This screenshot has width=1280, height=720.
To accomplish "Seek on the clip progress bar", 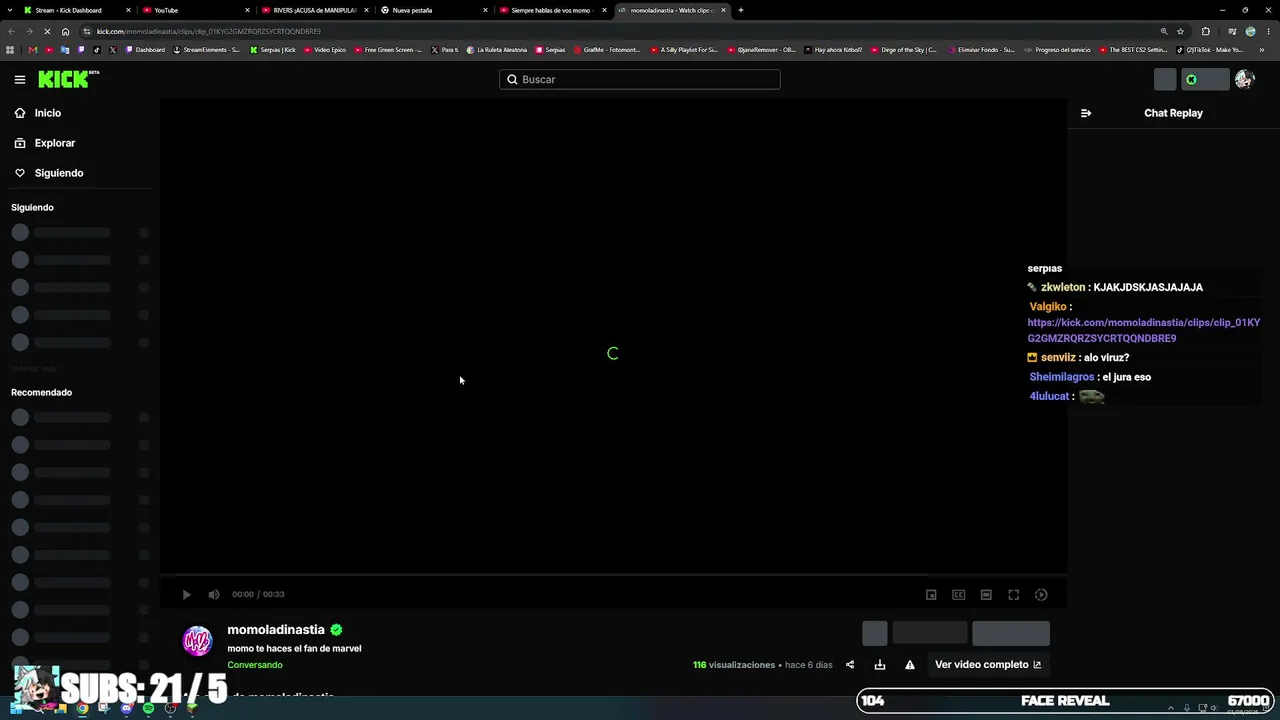I will click(613, 575).
